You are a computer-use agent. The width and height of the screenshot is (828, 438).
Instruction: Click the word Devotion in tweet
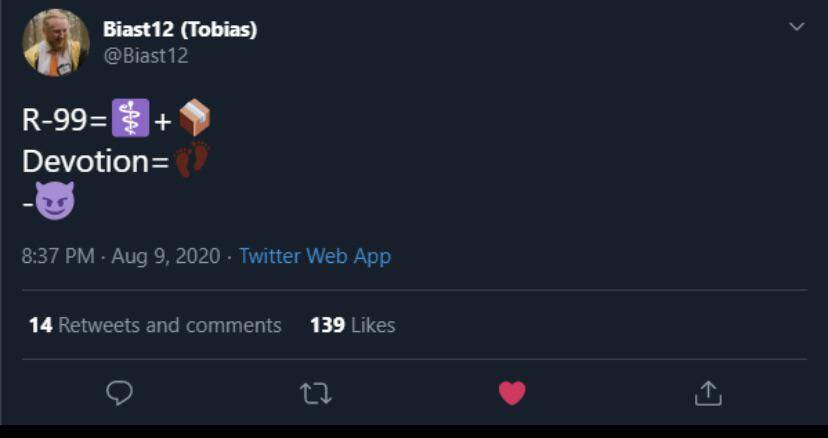click(x=86, y=161)
